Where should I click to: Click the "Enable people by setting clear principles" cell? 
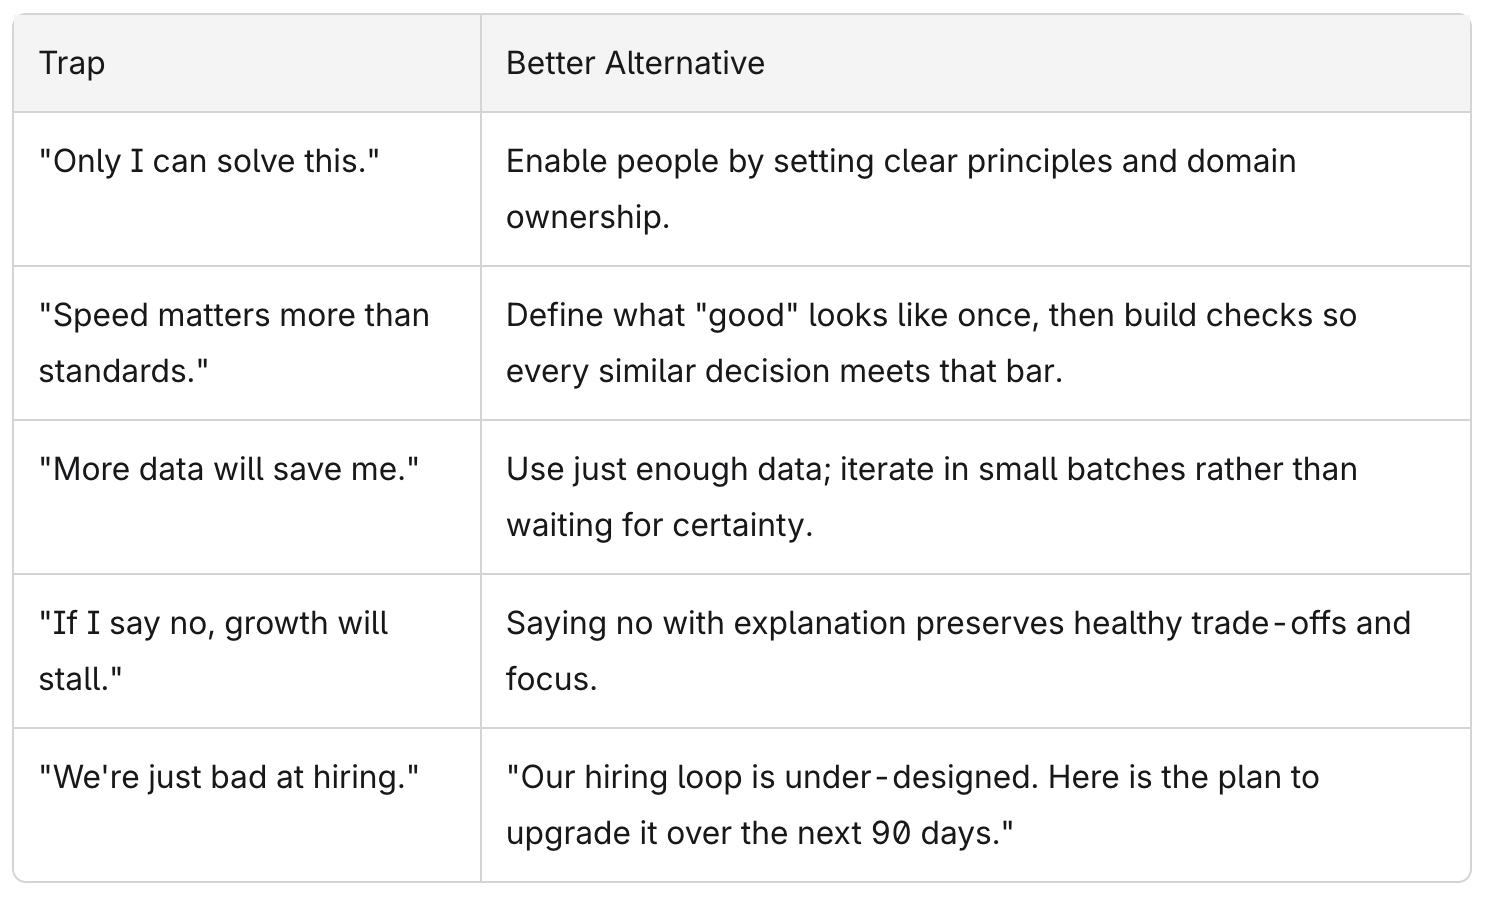976,189
